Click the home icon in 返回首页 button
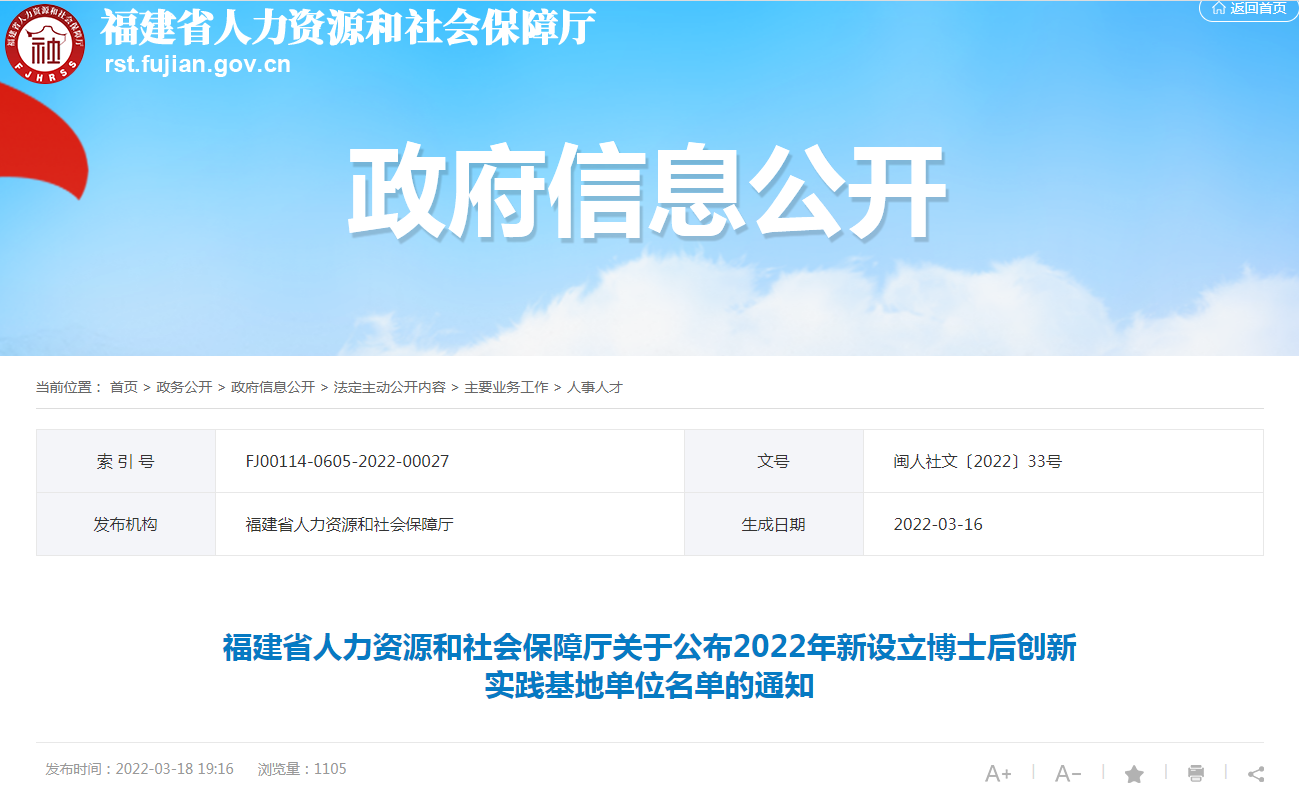1299x787 pixels. [x=1218, y=8]
